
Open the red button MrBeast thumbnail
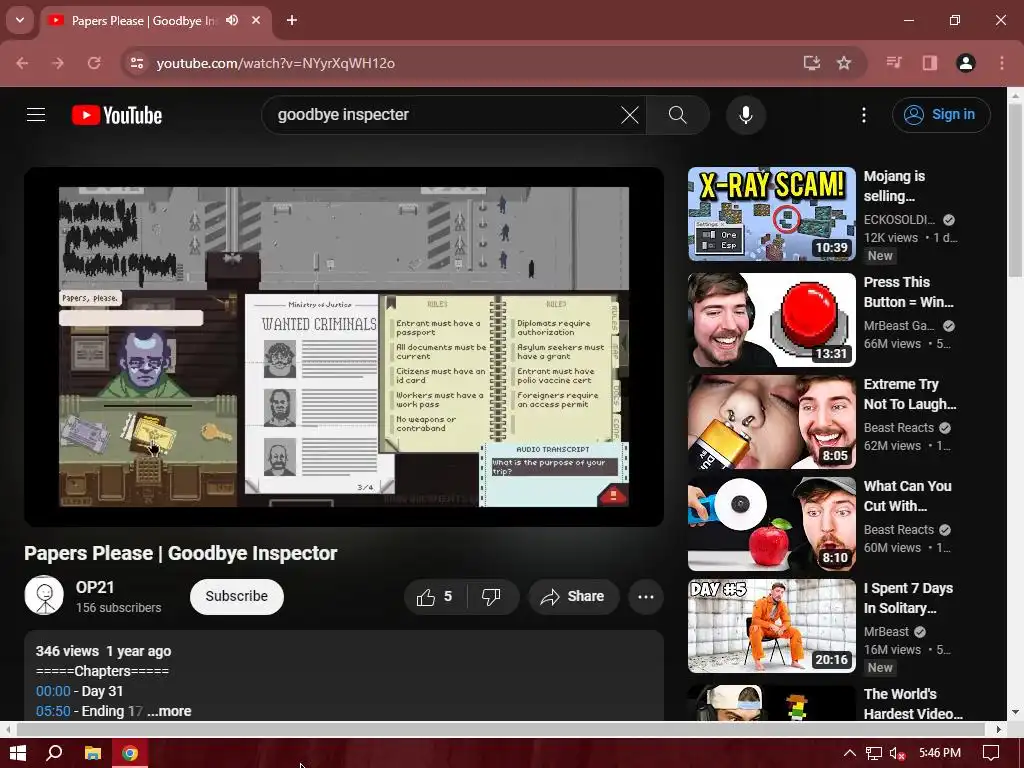(771, 320)
